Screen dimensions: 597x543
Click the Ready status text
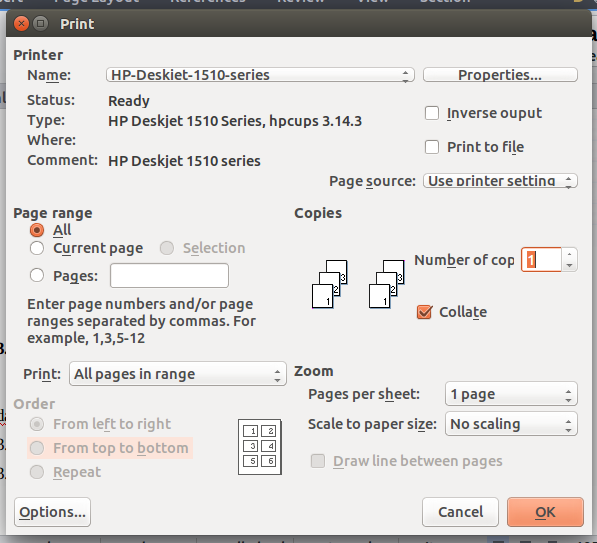point(129,101)
